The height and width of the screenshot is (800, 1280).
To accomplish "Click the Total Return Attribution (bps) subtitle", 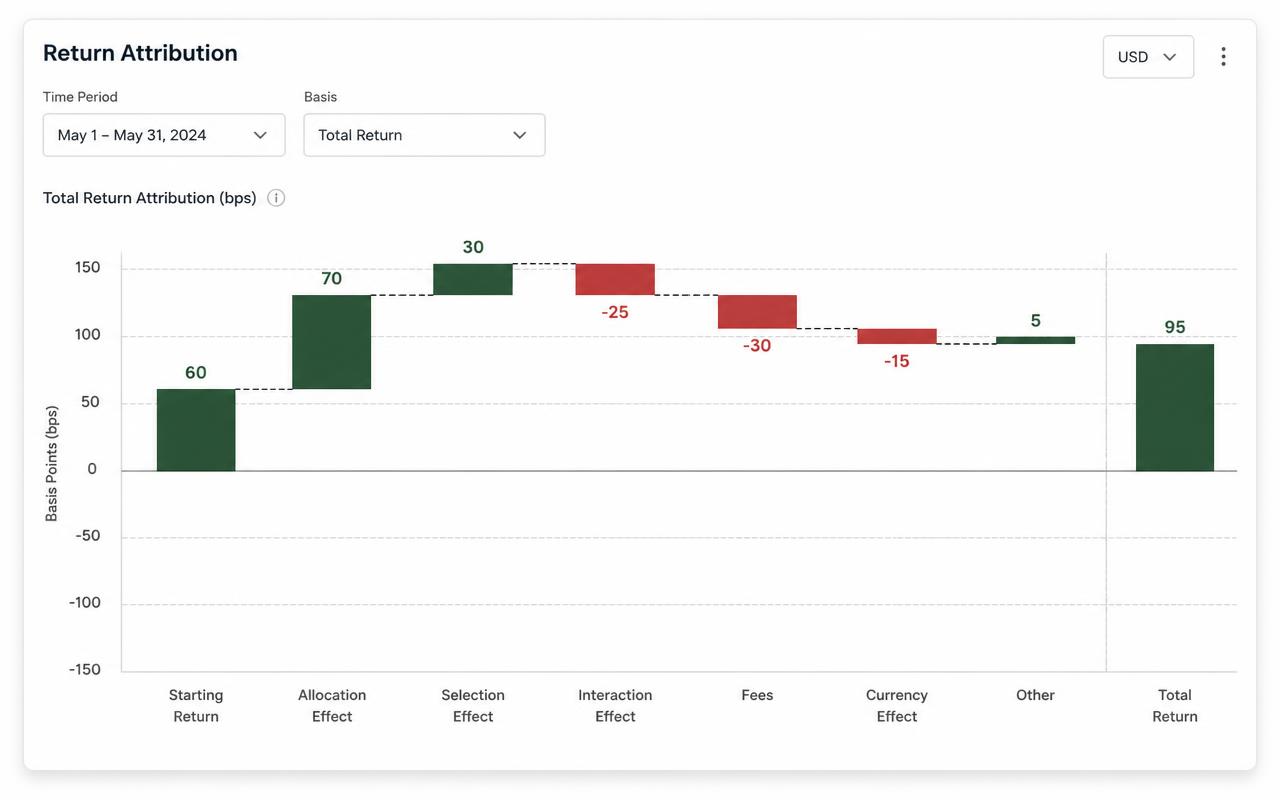I will [x=150, y=198].
